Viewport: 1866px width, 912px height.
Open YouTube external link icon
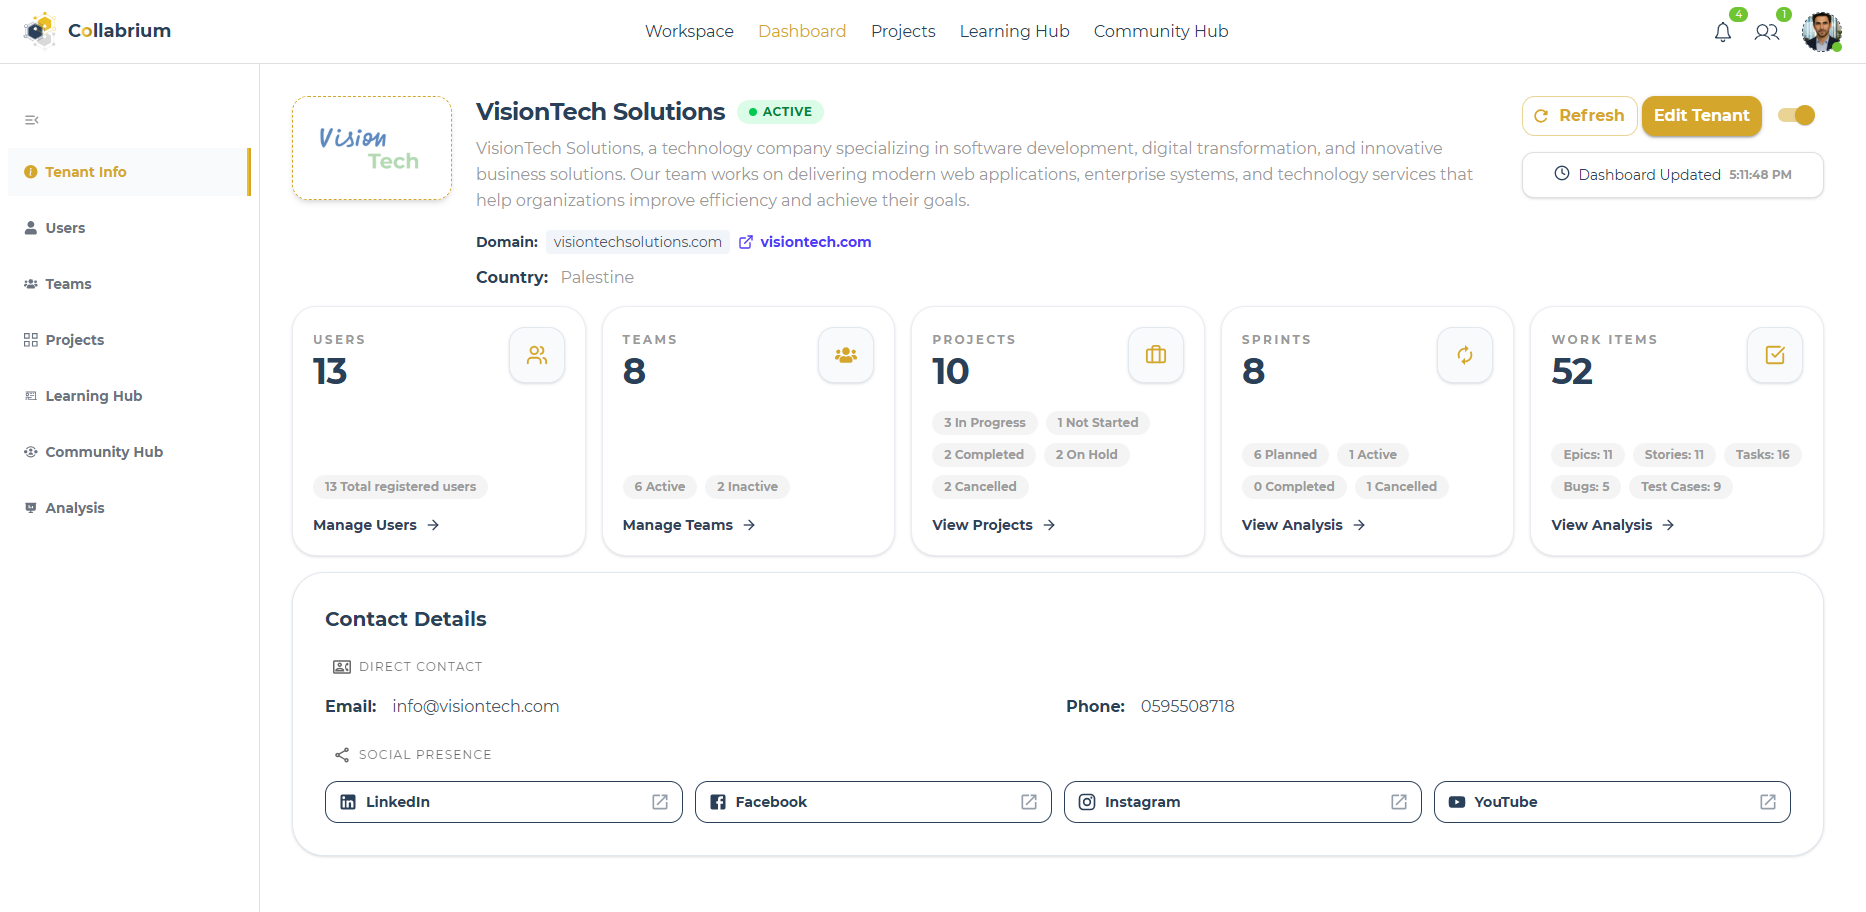(x=1768, y=802)
